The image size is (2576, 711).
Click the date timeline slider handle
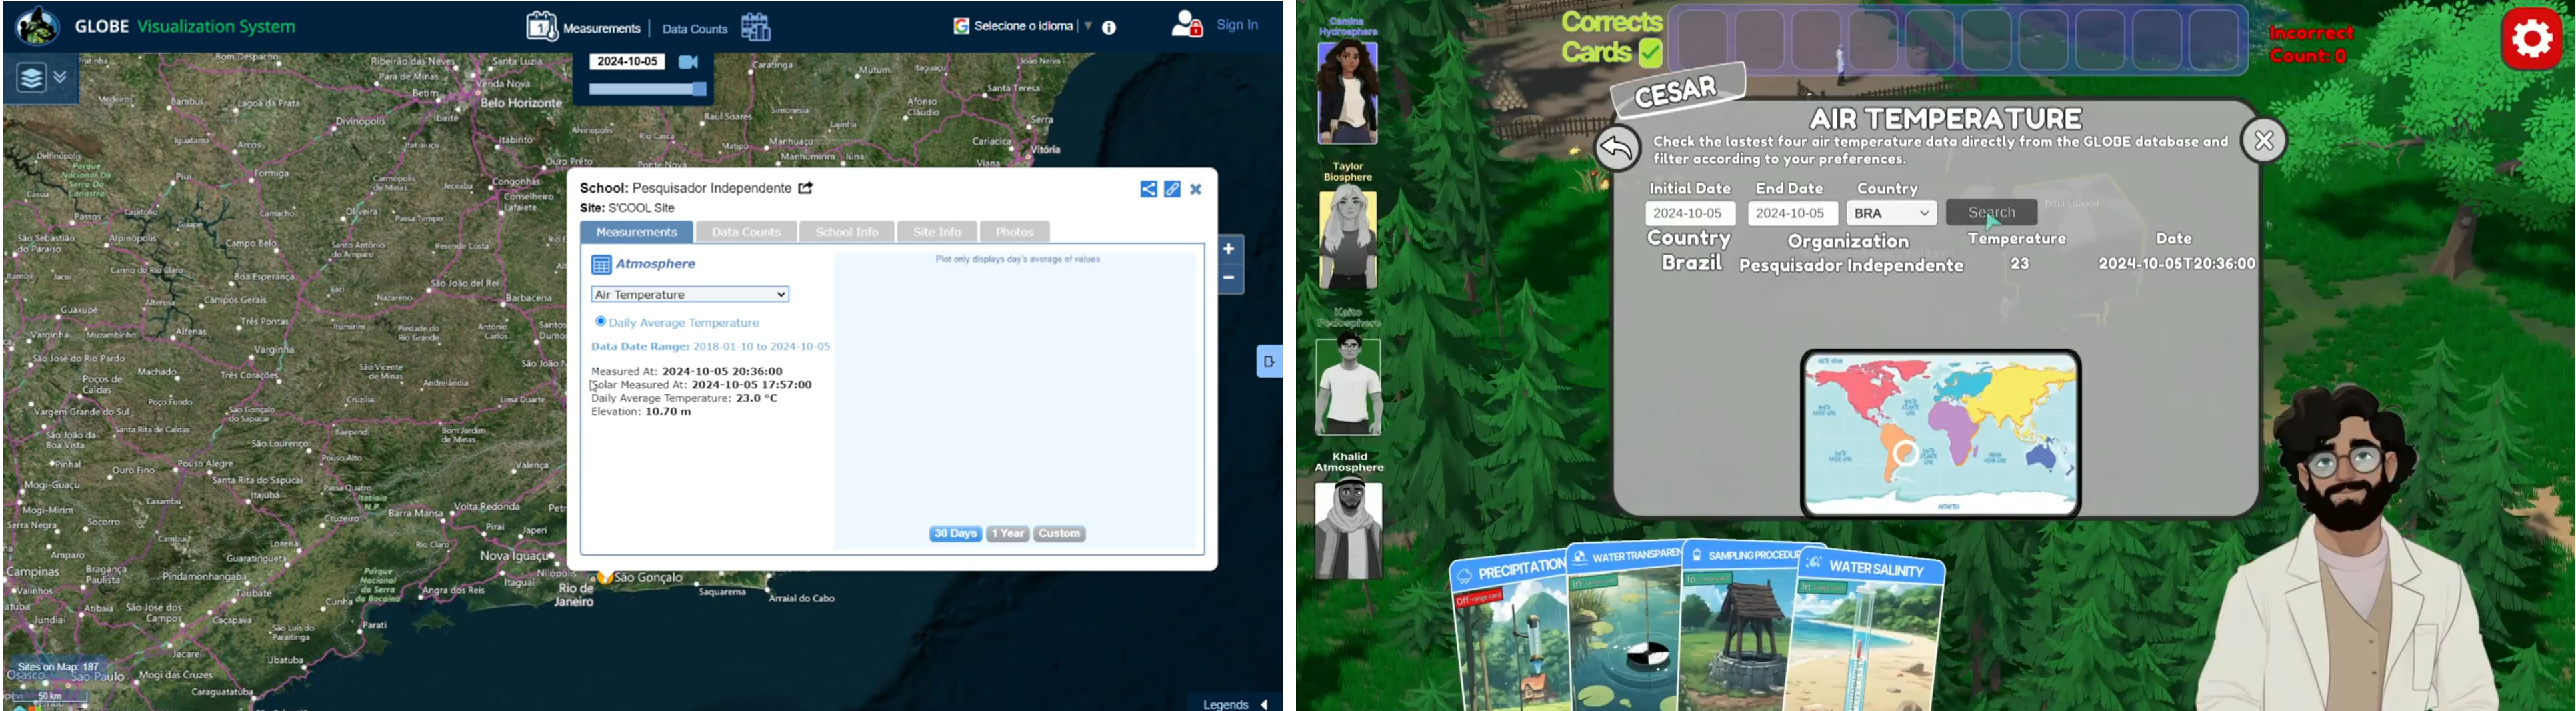point(700,89)
